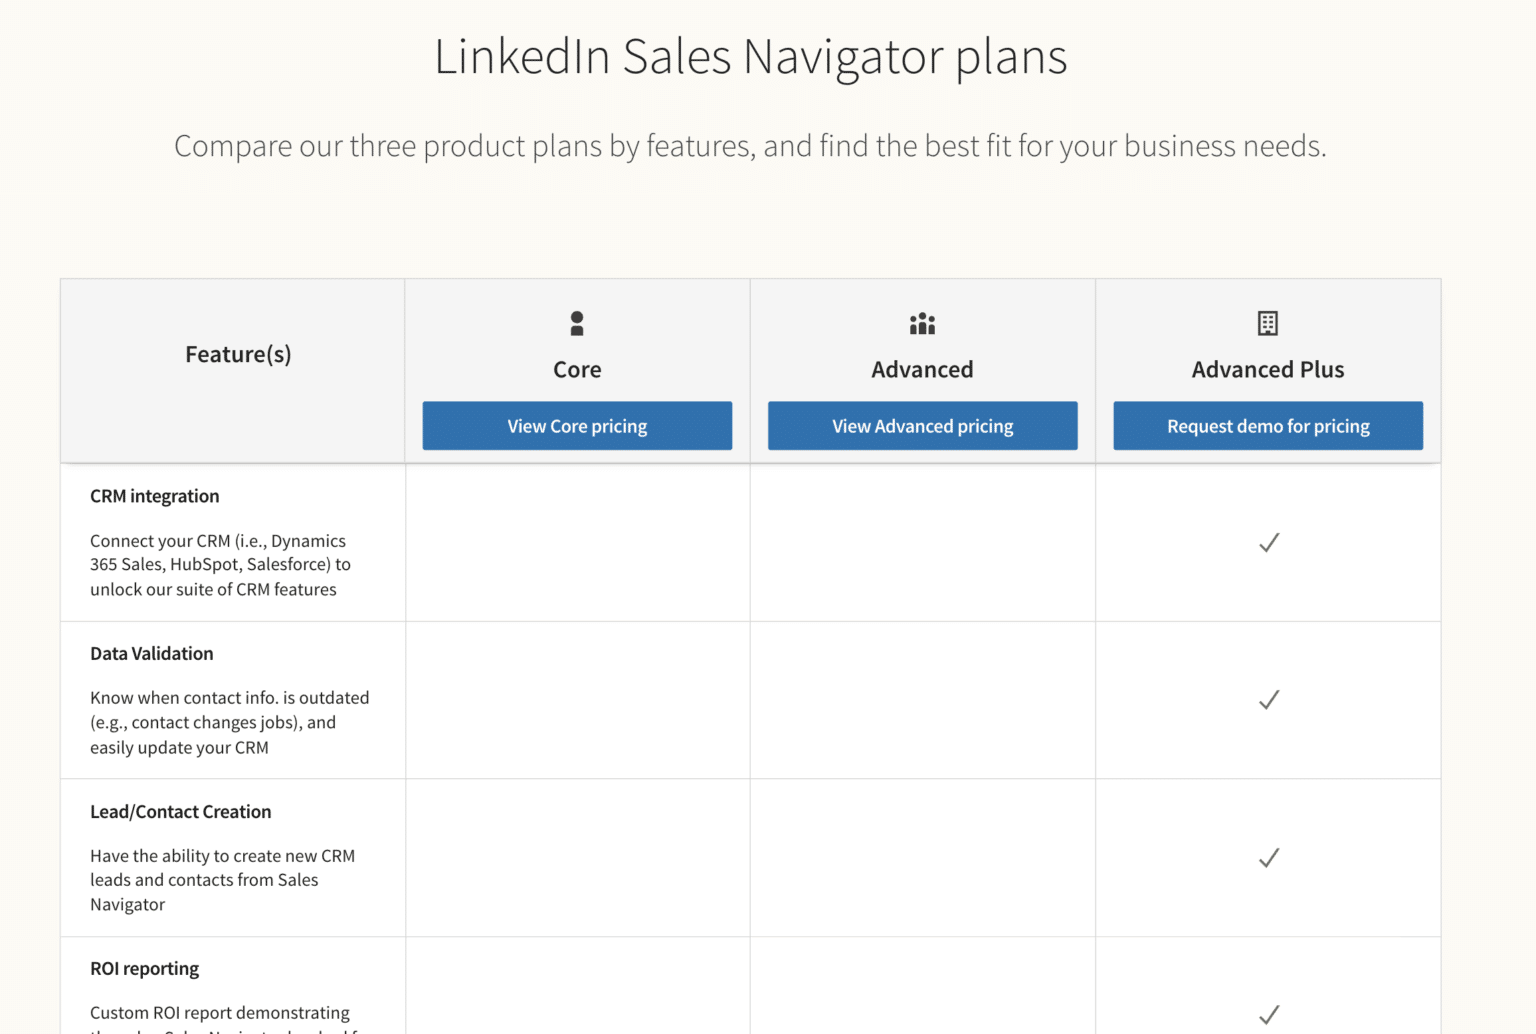
Task: Click Request demo for pricing
Action: coord(1267,425)
